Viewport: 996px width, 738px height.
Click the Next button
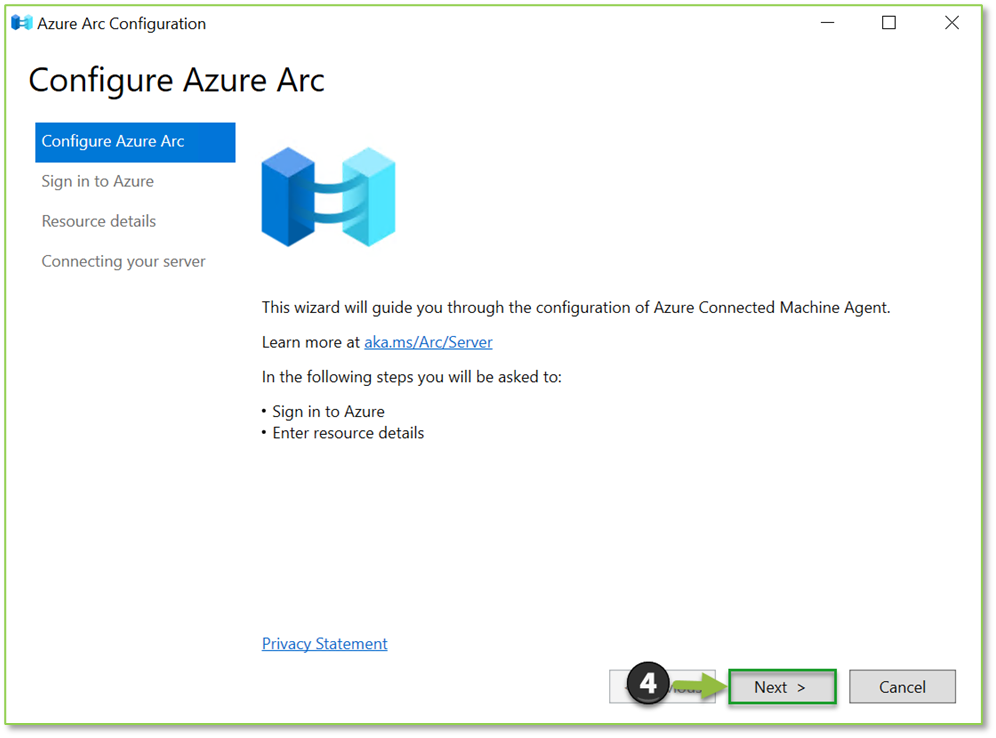point(782,687)
